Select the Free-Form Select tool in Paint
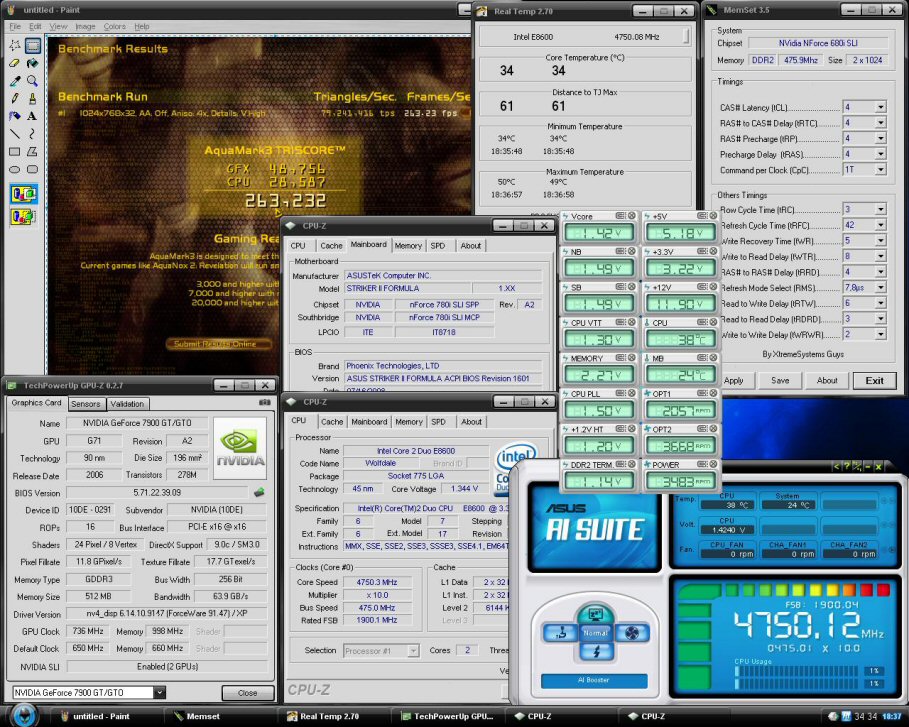Image resolution: width=909 pixels, height=727 pixels. tap(15, 45)
